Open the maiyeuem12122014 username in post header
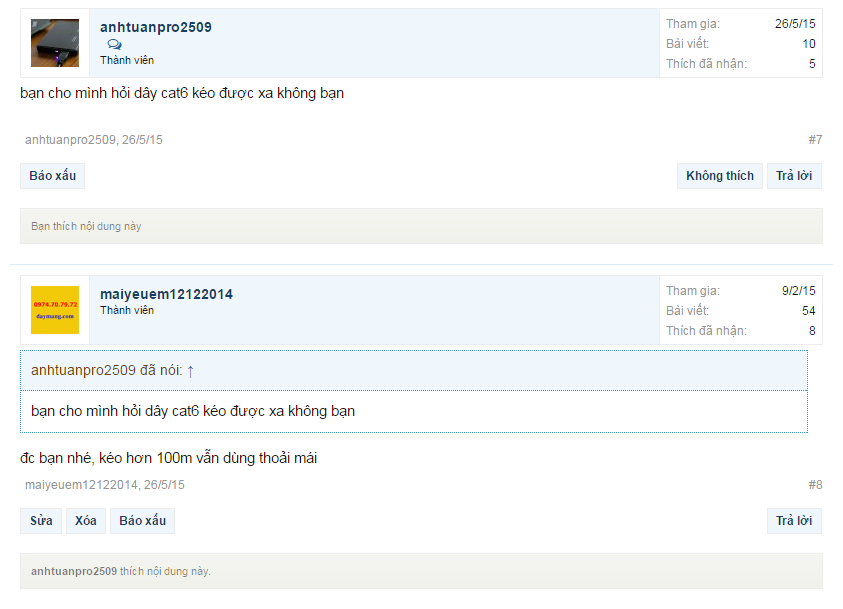The width and height of the screenshot is (843, 609). pos(166,294)
